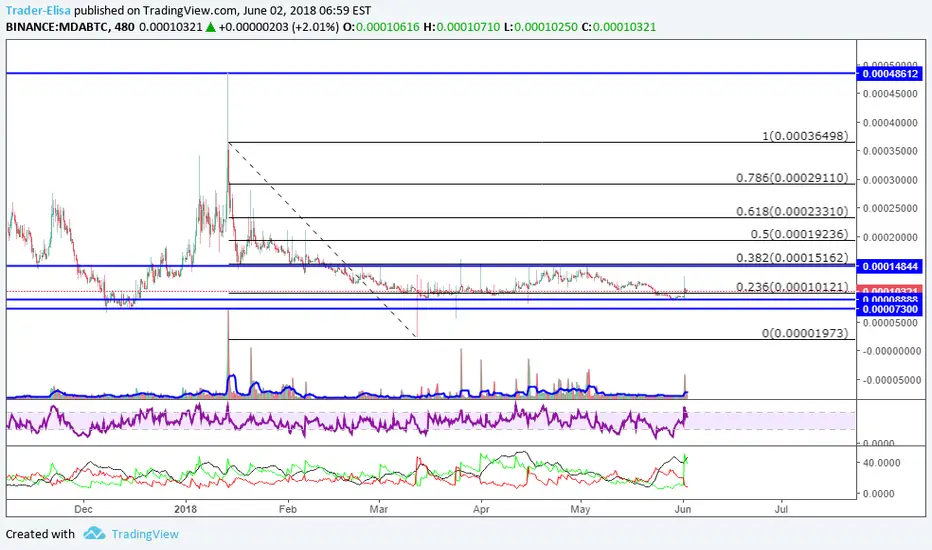Select the blue 0.00048612 price label

click(890, 74)
